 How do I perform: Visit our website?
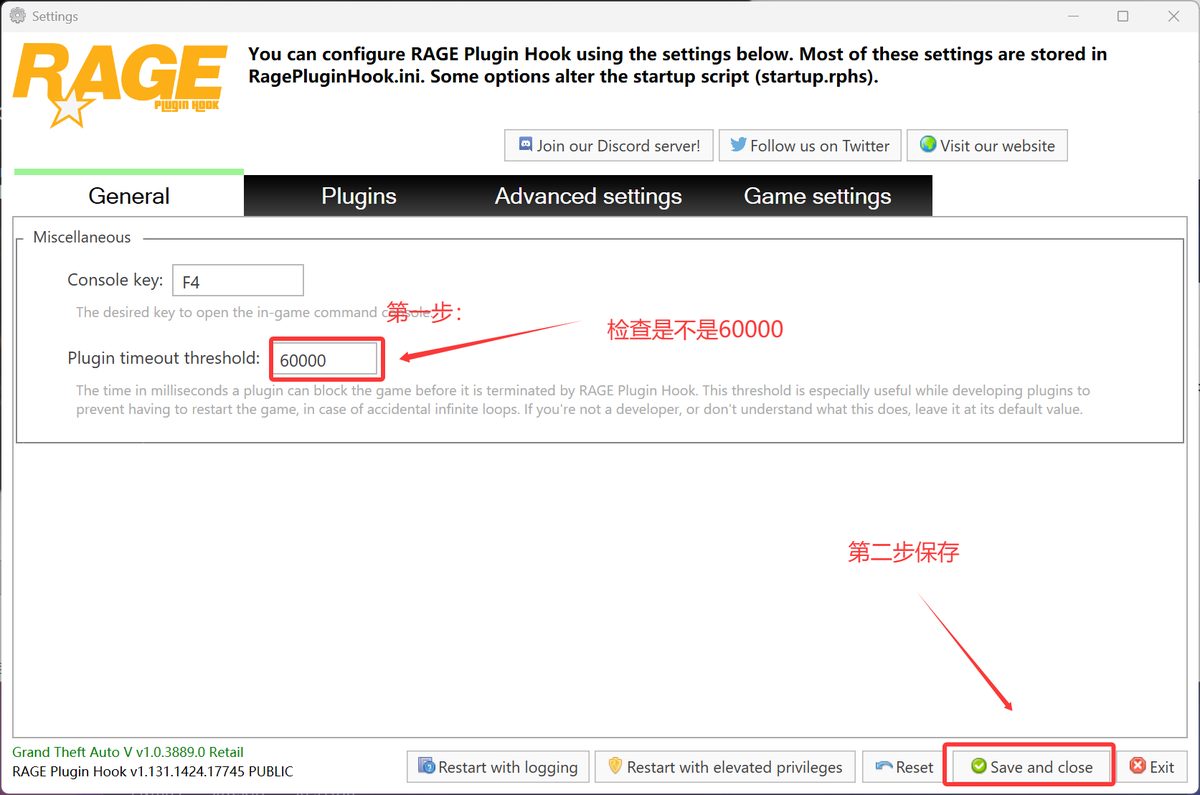tap(987, 146)
